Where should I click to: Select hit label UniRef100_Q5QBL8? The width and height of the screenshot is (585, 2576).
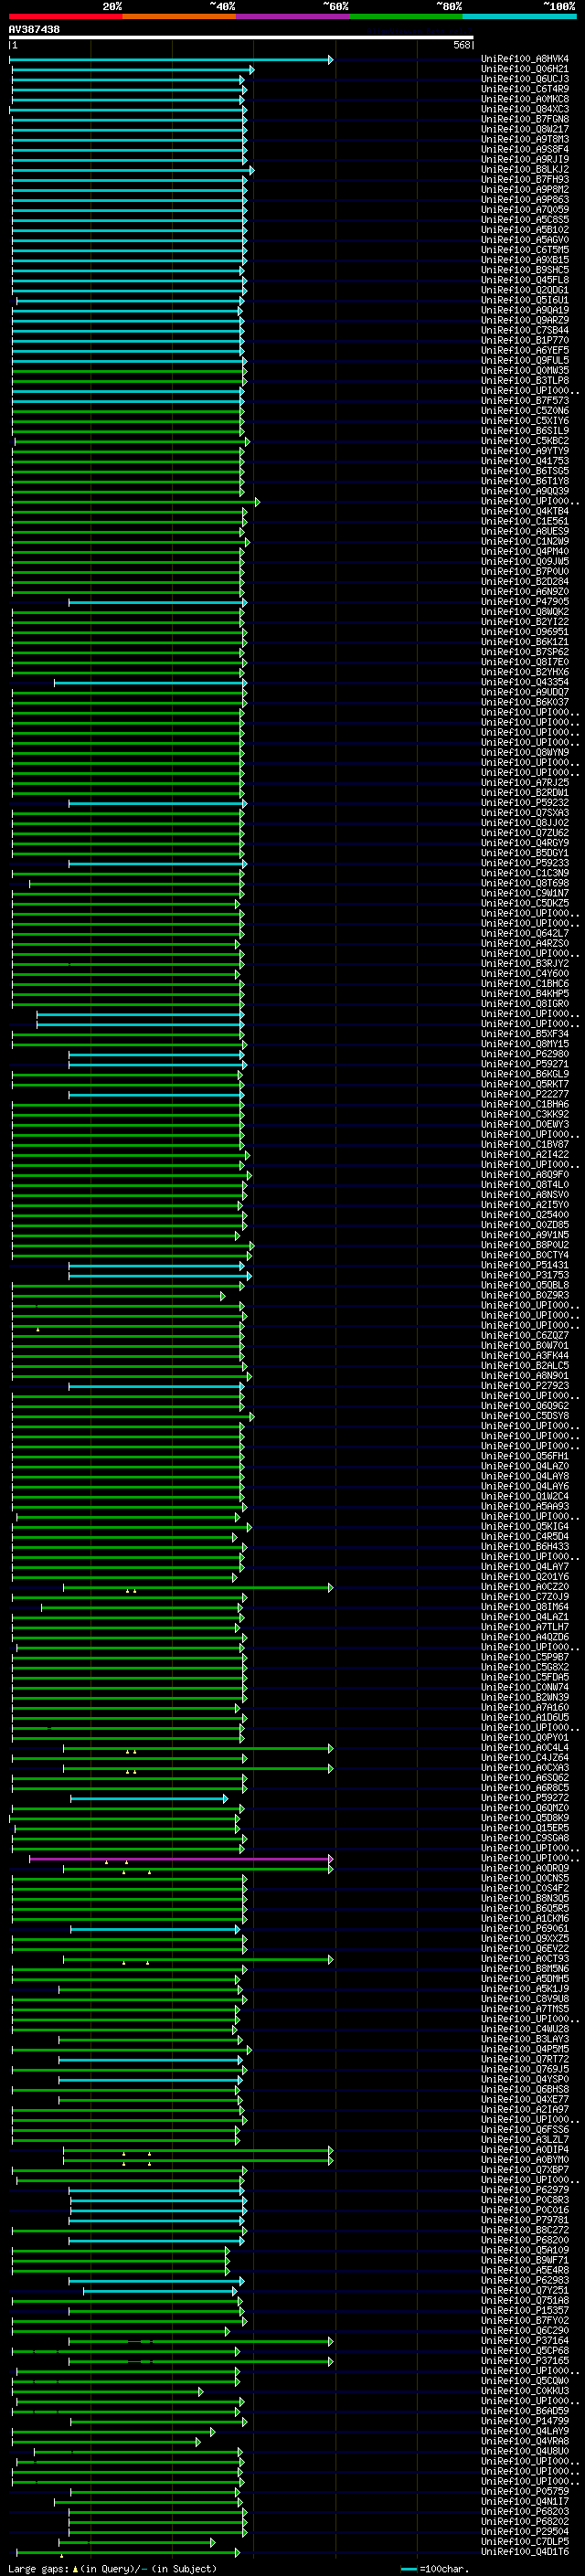525,1285
